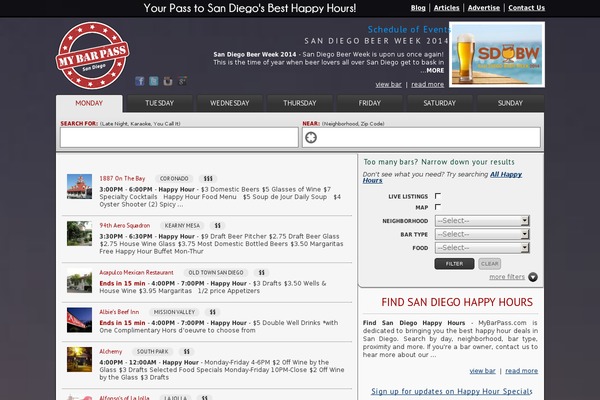This screenshot has height=400, width=600.
Task: Switch to the Tuesday tab
Action: click(160, 103)
